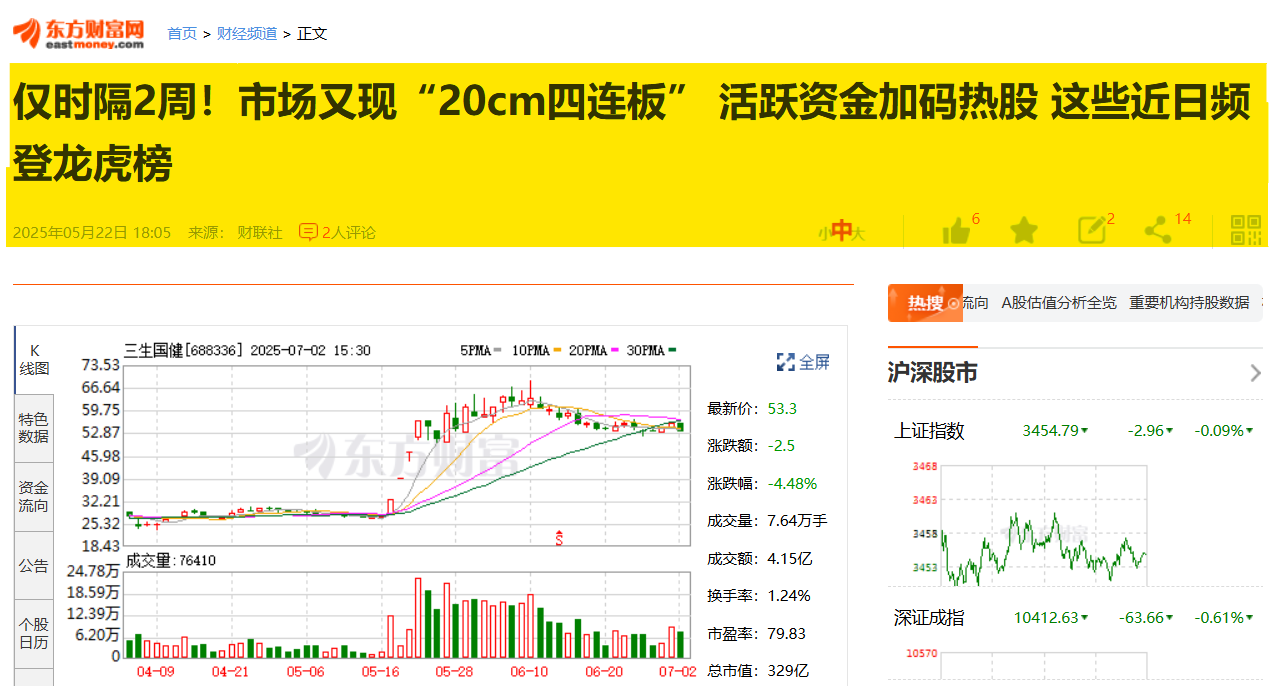Click the 上证指数 index name
The image size is (1273, 686).
[x=929, y=431]
